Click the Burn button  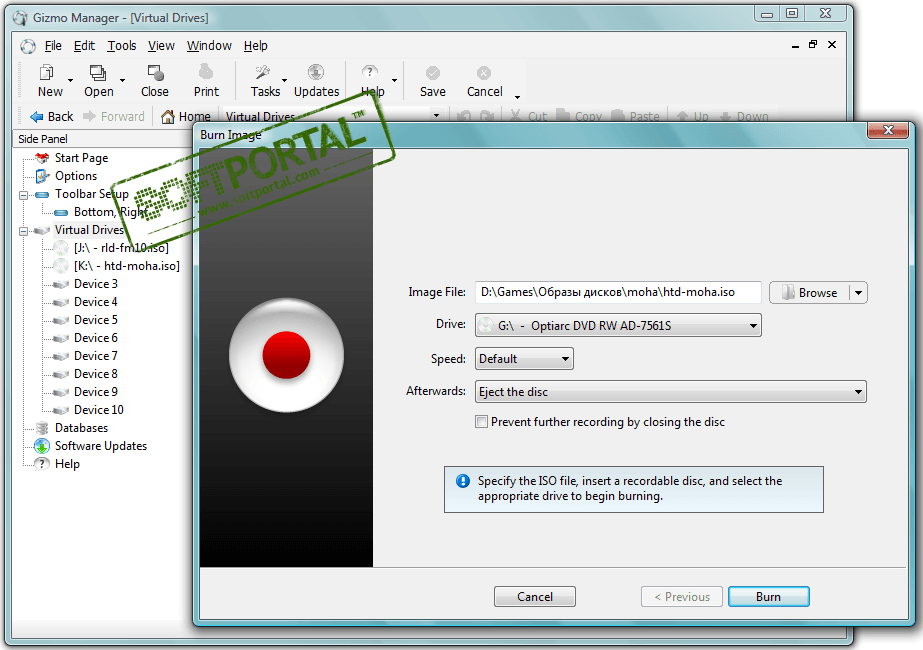tap(768, 596)
